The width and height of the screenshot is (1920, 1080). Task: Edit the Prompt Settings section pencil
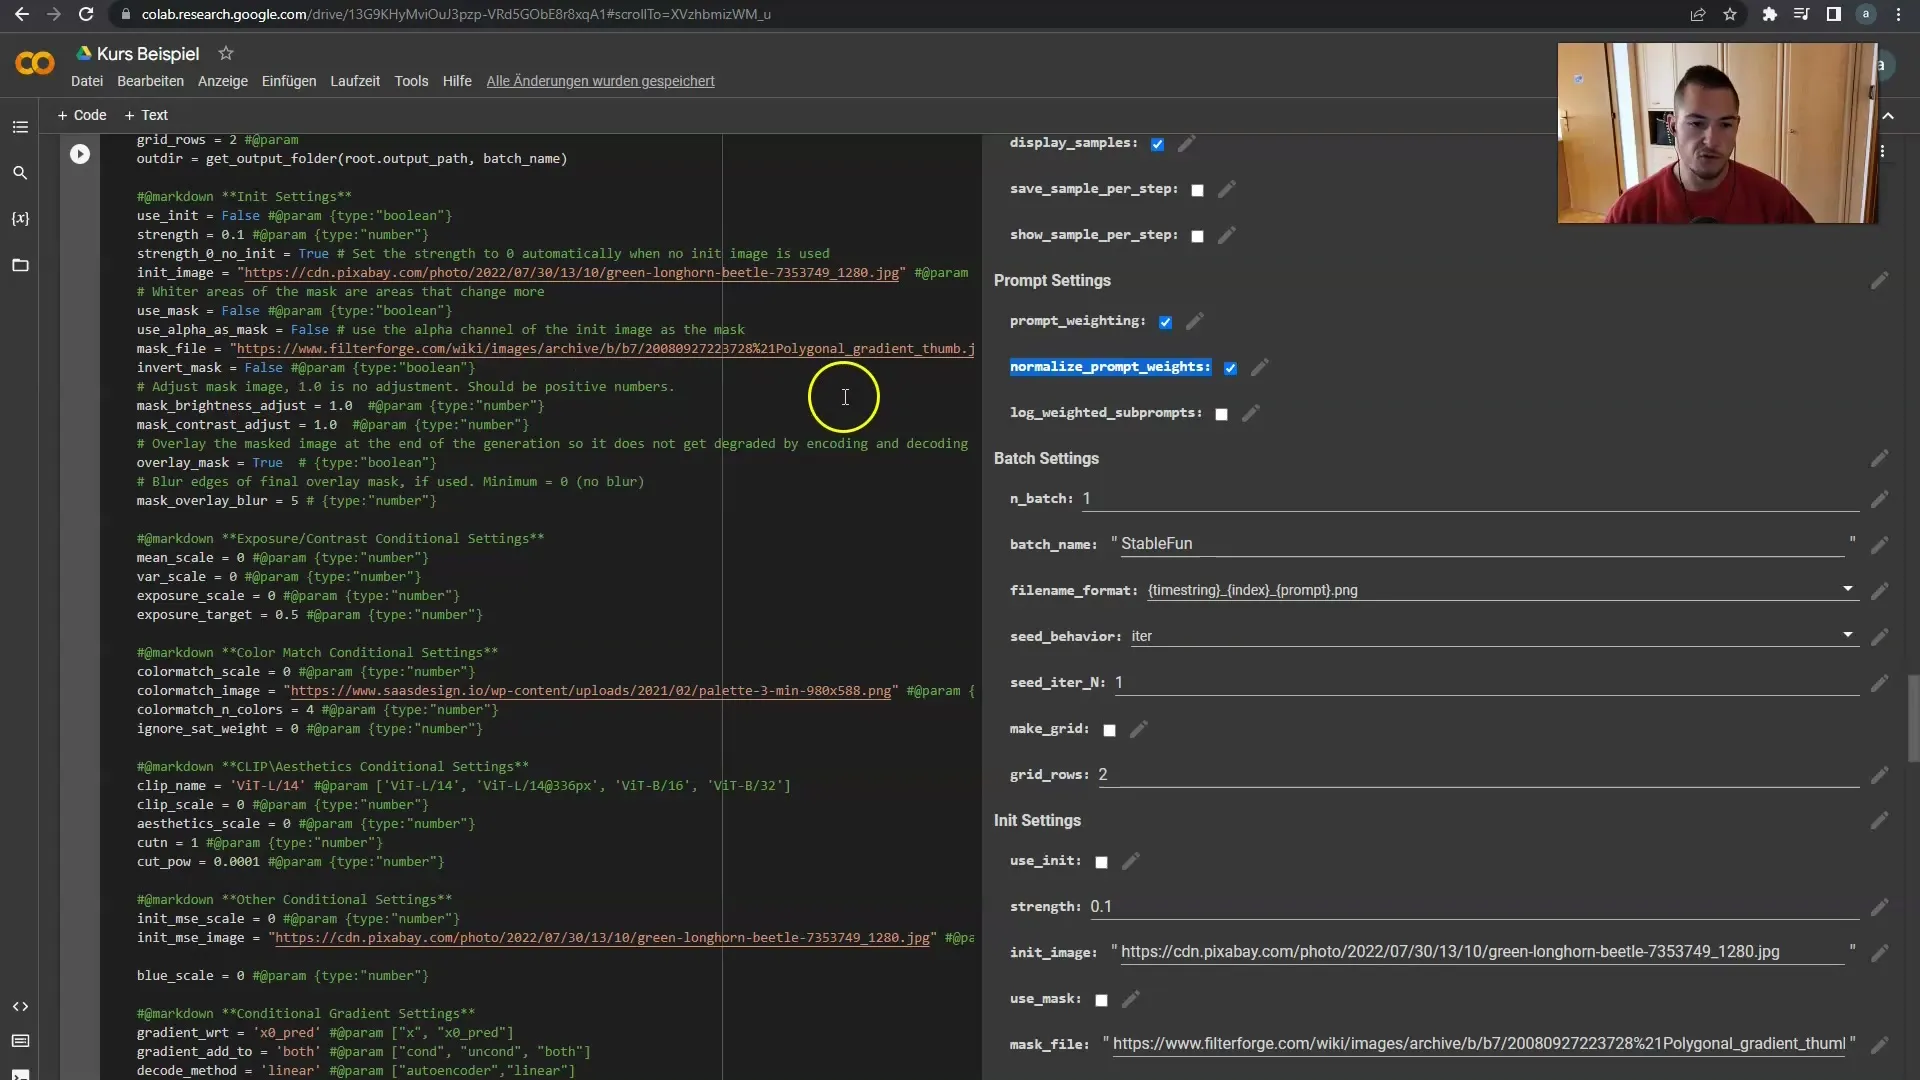tap(1880, 281)
